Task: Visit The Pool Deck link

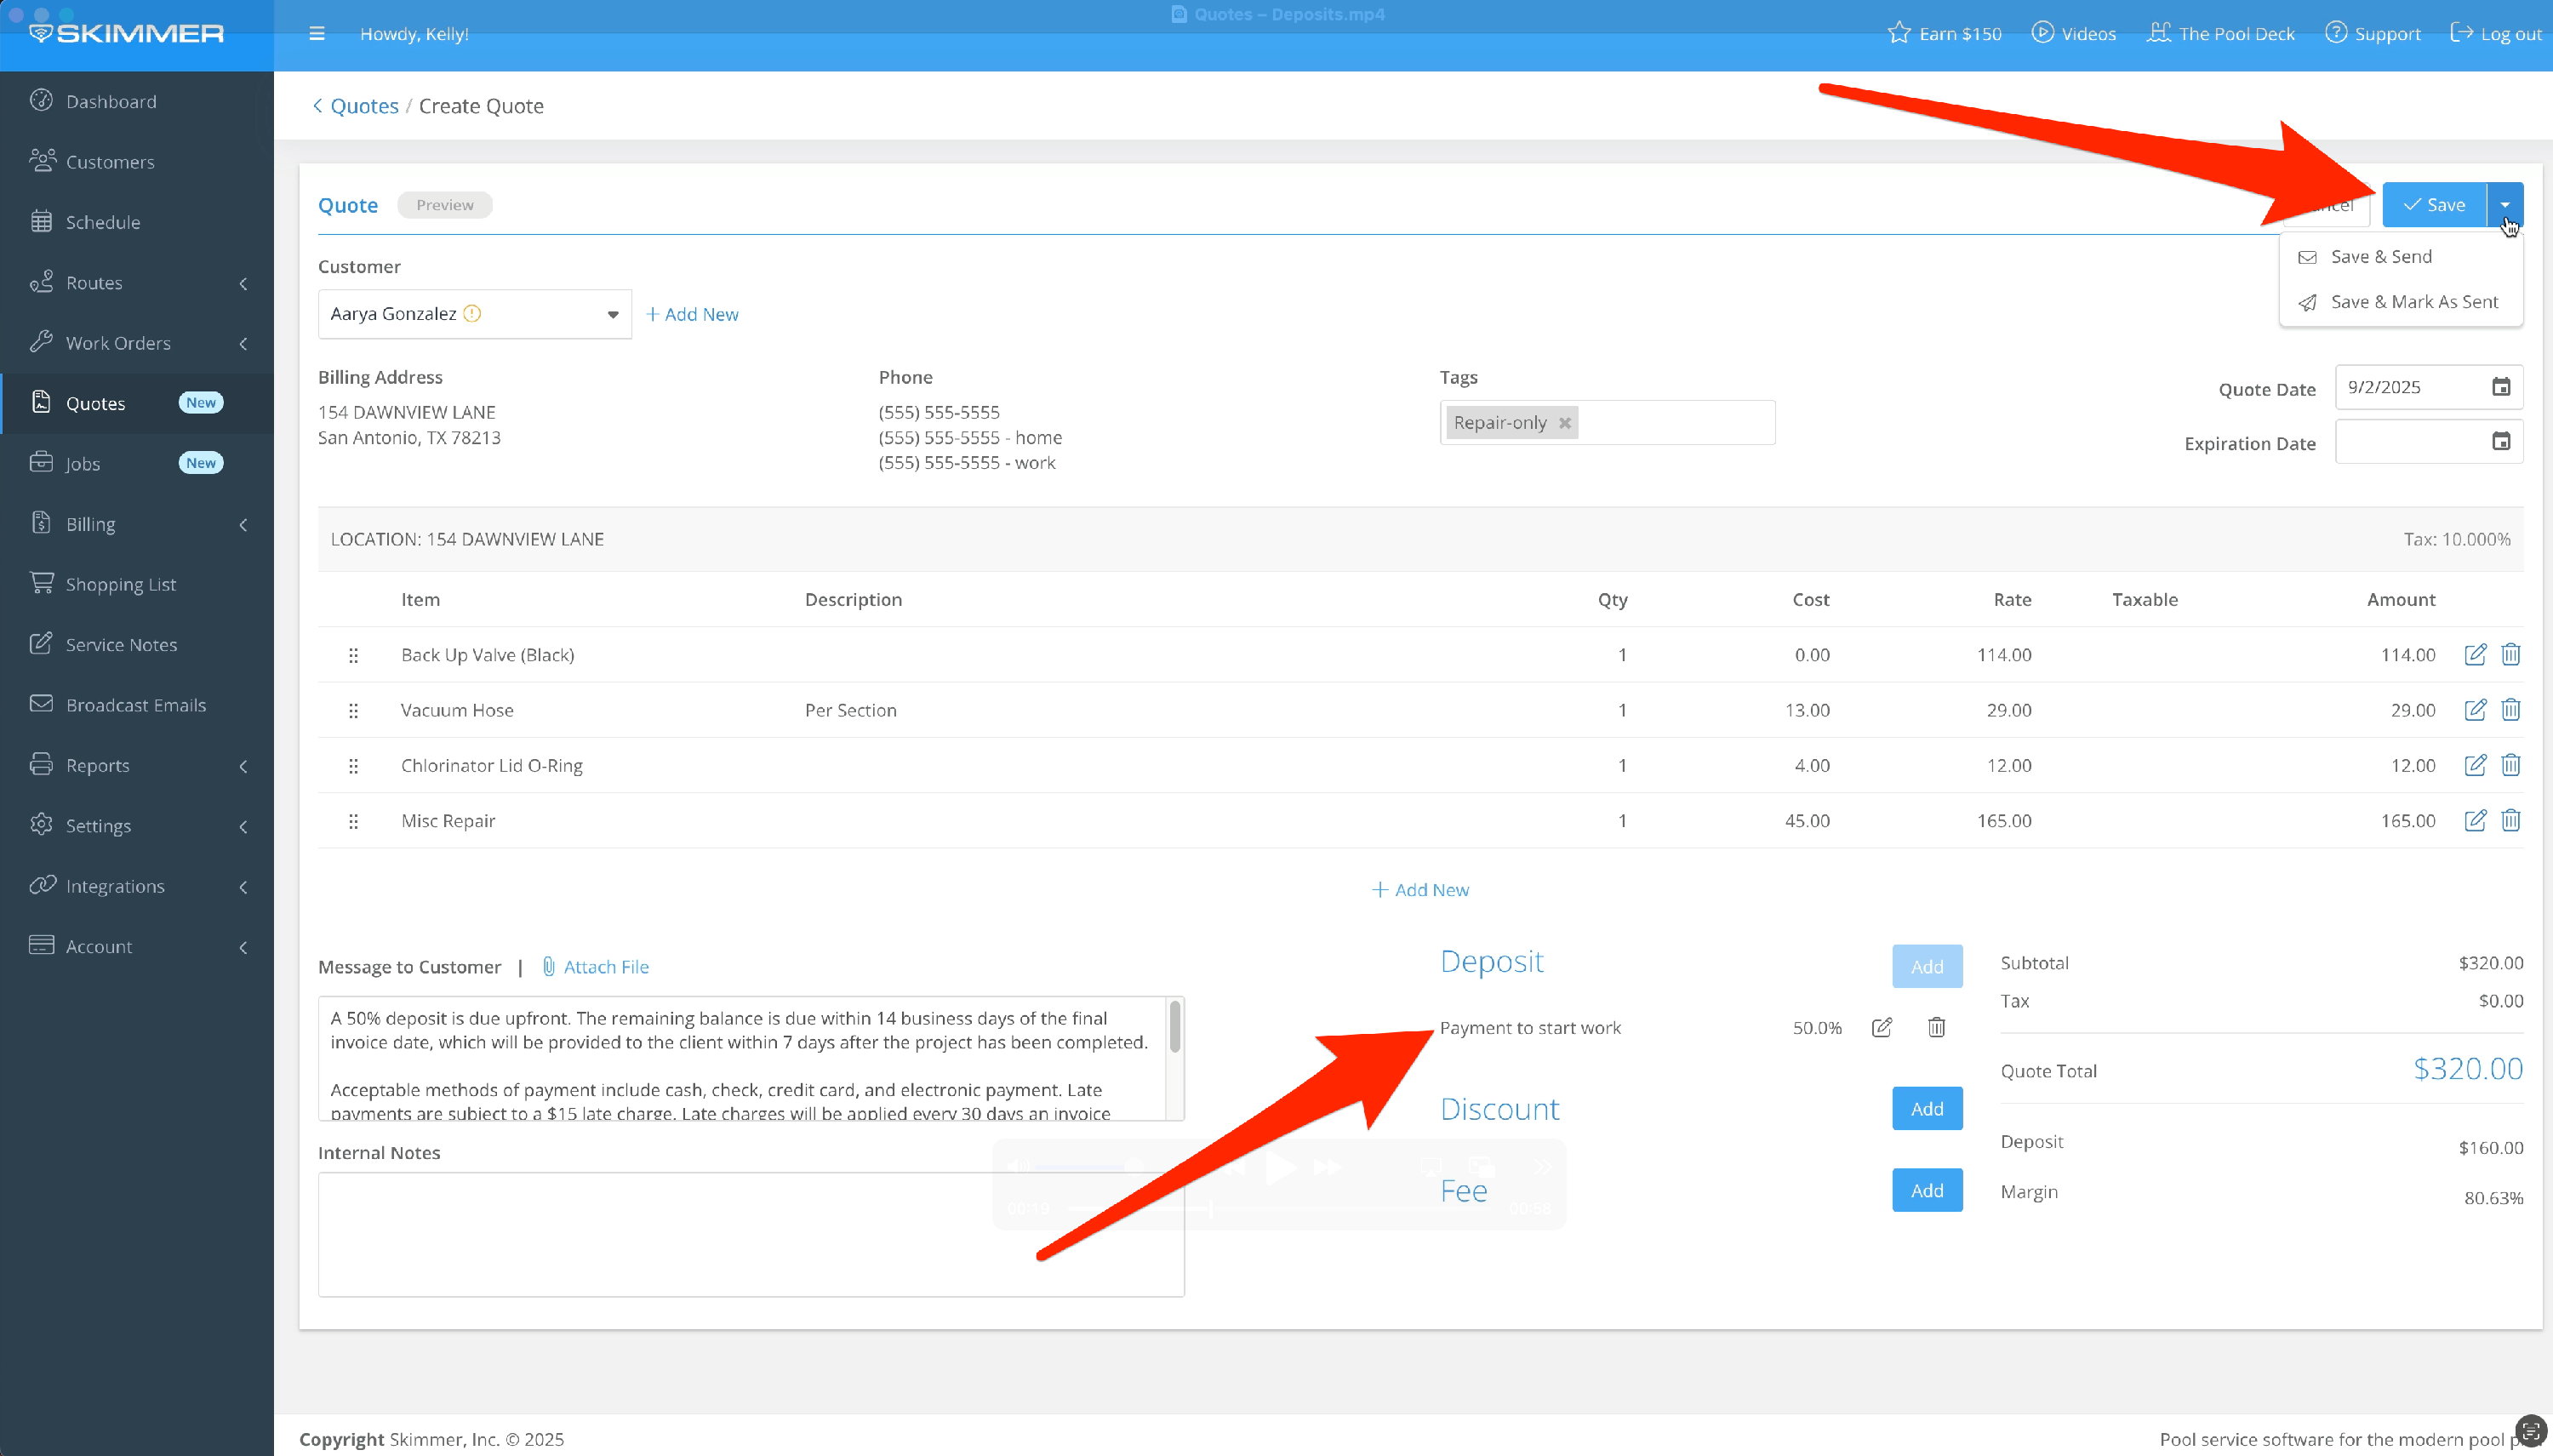Action: pos(2221,33)
